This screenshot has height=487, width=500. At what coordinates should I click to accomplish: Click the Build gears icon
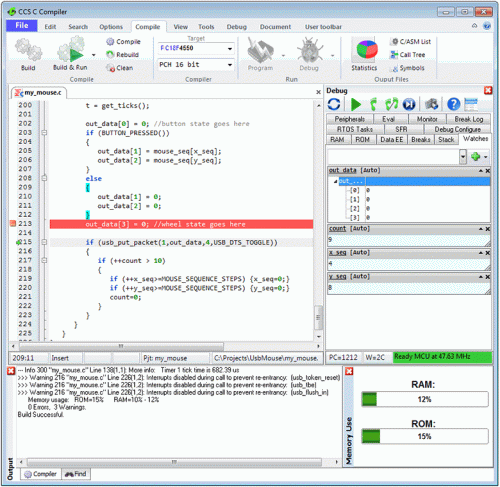click(x=28, y=50)
